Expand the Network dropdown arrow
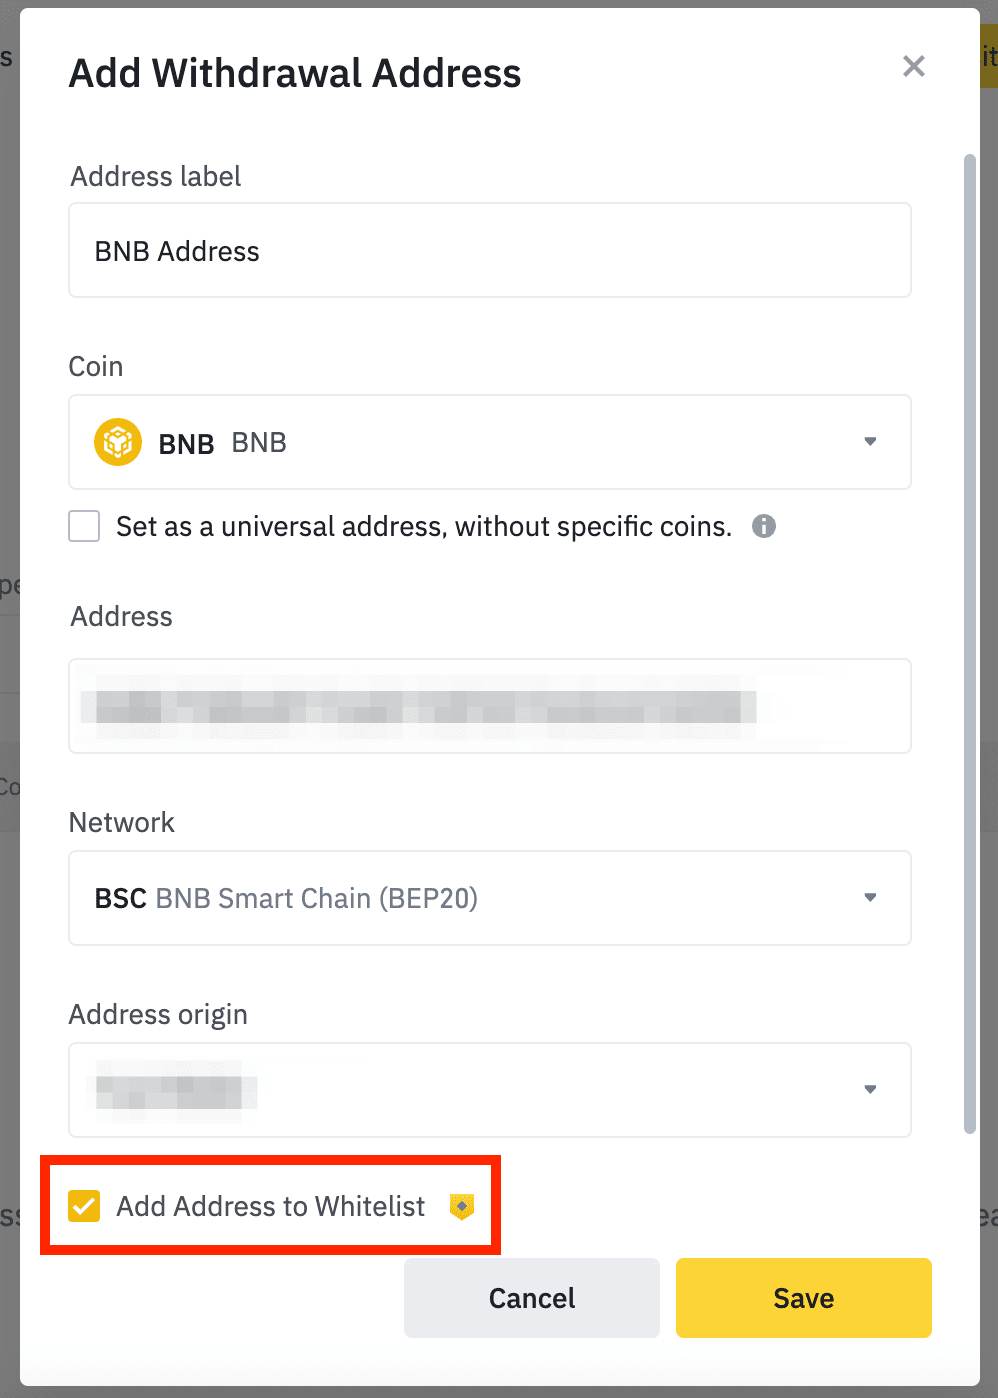Image resolution: width=998 pixels, height=1398 pixels. [x=870, y=897]
